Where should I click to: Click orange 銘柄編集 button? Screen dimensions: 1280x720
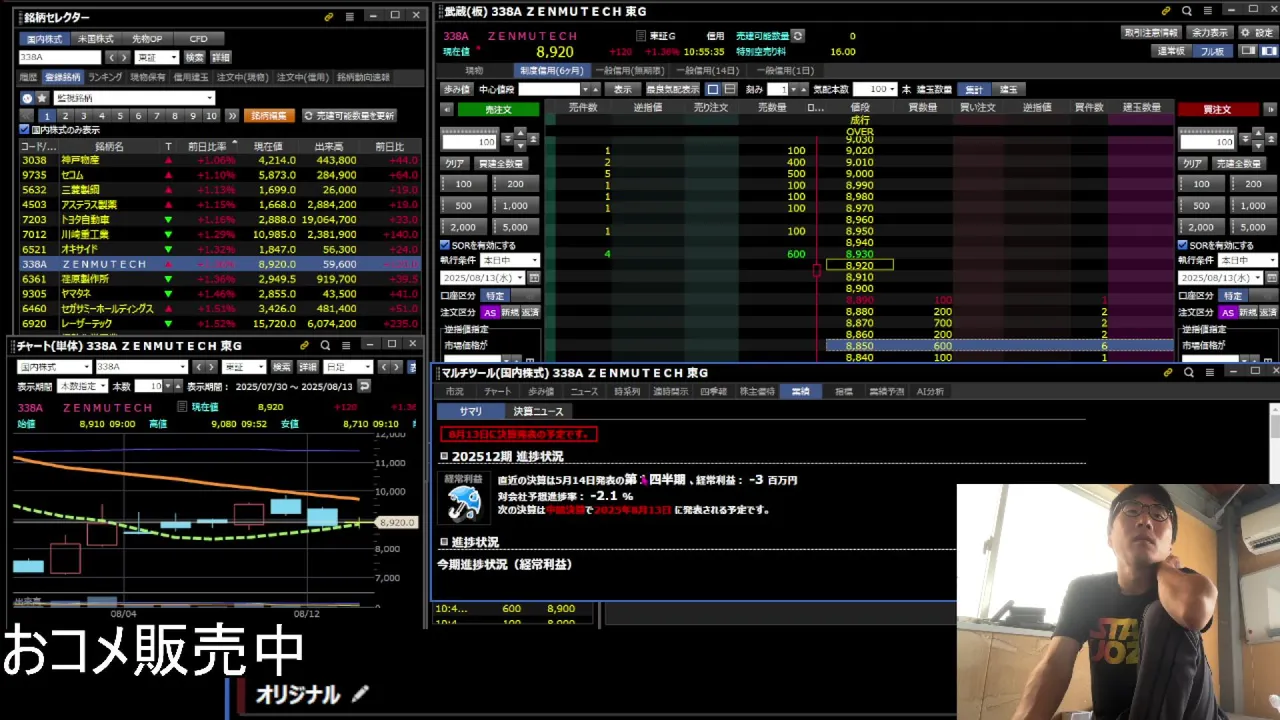[269, 115]
